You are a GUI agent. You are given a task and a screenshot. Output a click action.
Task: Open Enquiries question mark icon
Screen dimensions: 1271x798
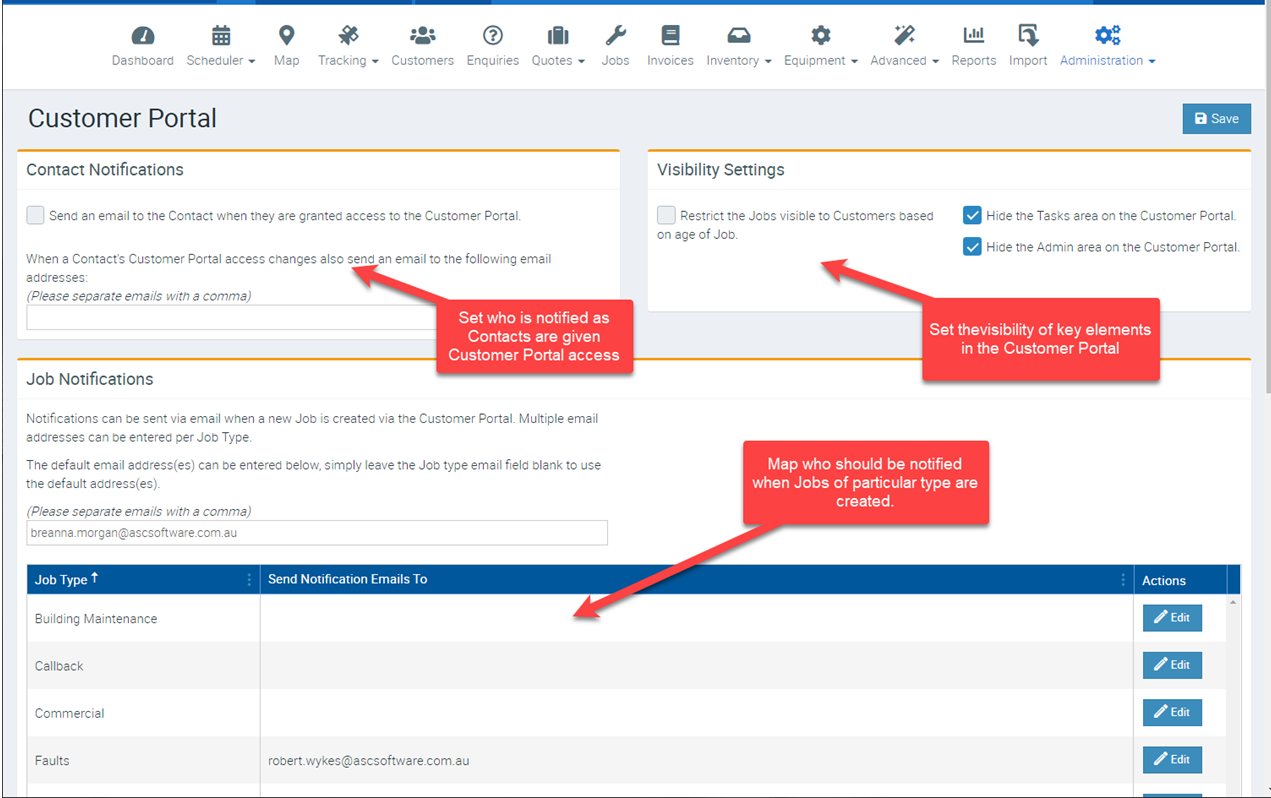(x=492, y=37)
